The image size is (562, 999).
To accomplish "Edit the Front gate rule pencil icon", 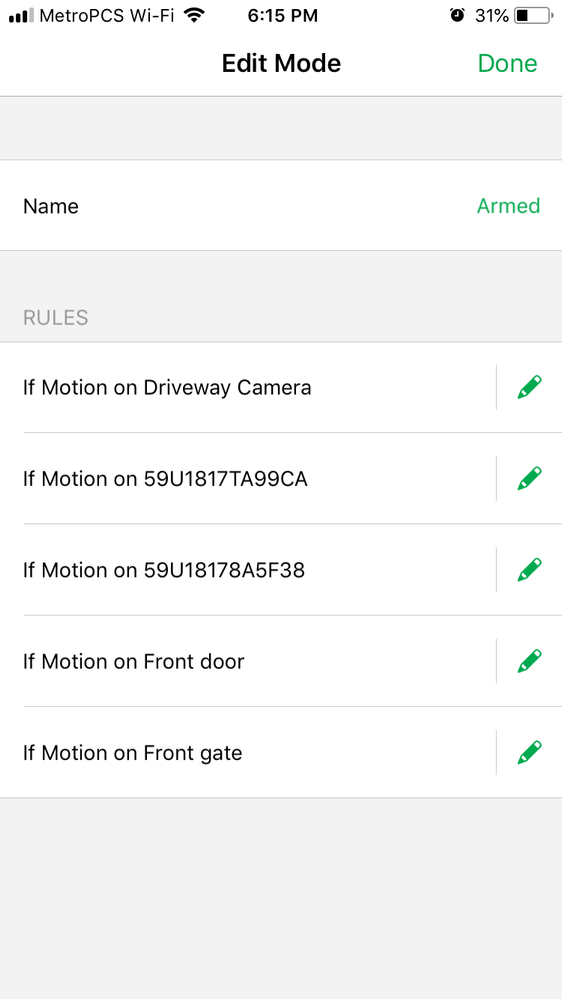I will pyautogui.click(x=530, y=752).
